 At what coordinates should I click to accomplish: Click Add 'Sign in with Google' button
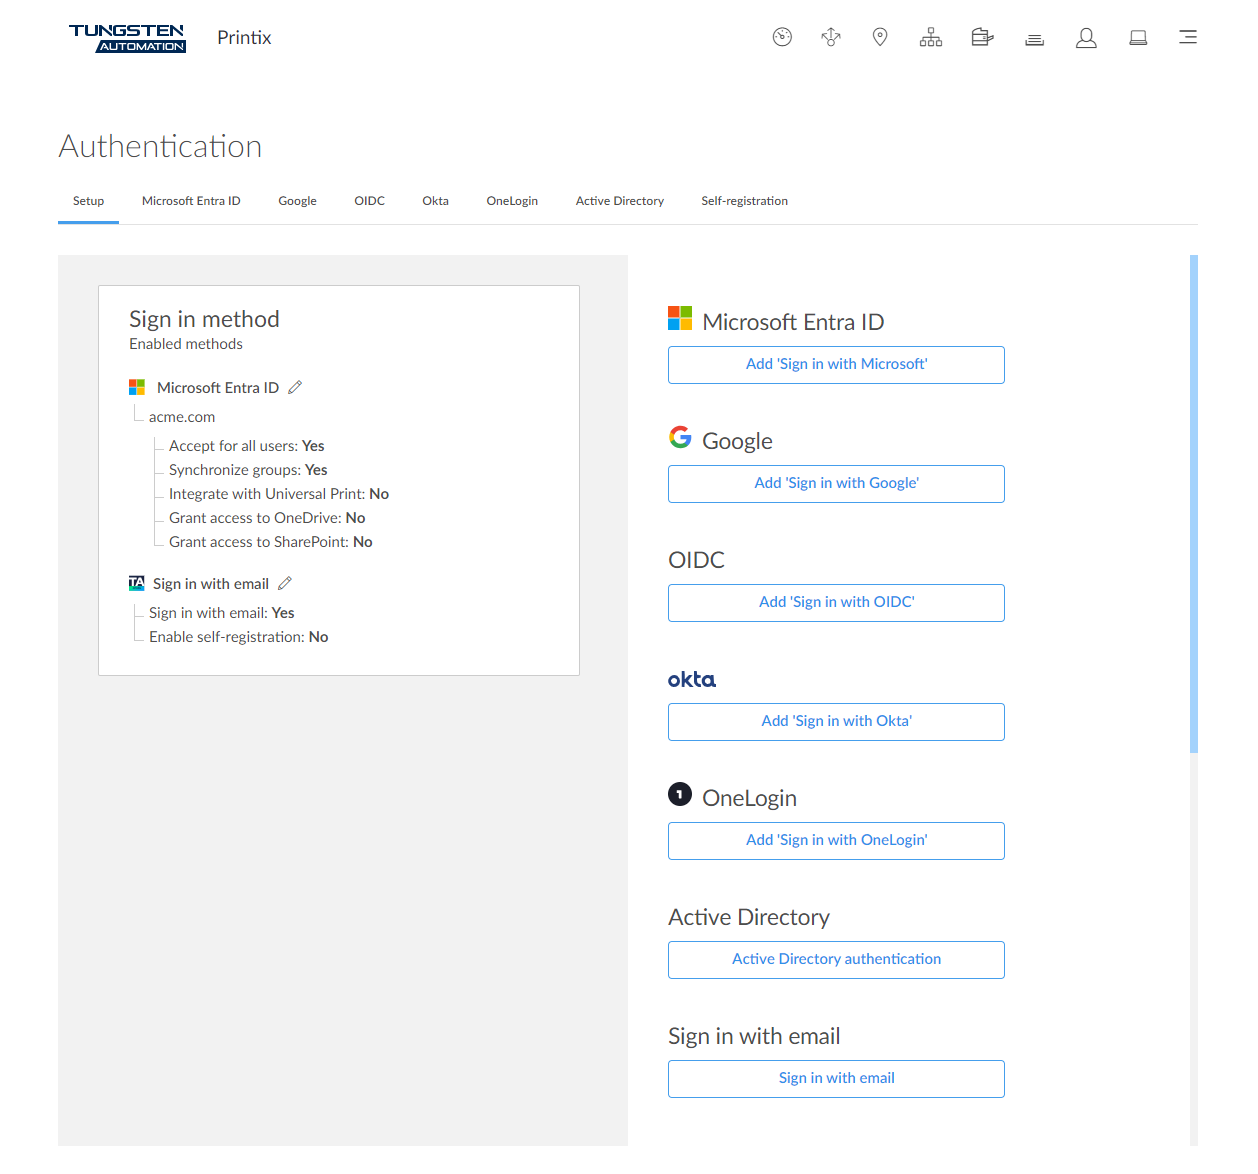pos(836,484)
